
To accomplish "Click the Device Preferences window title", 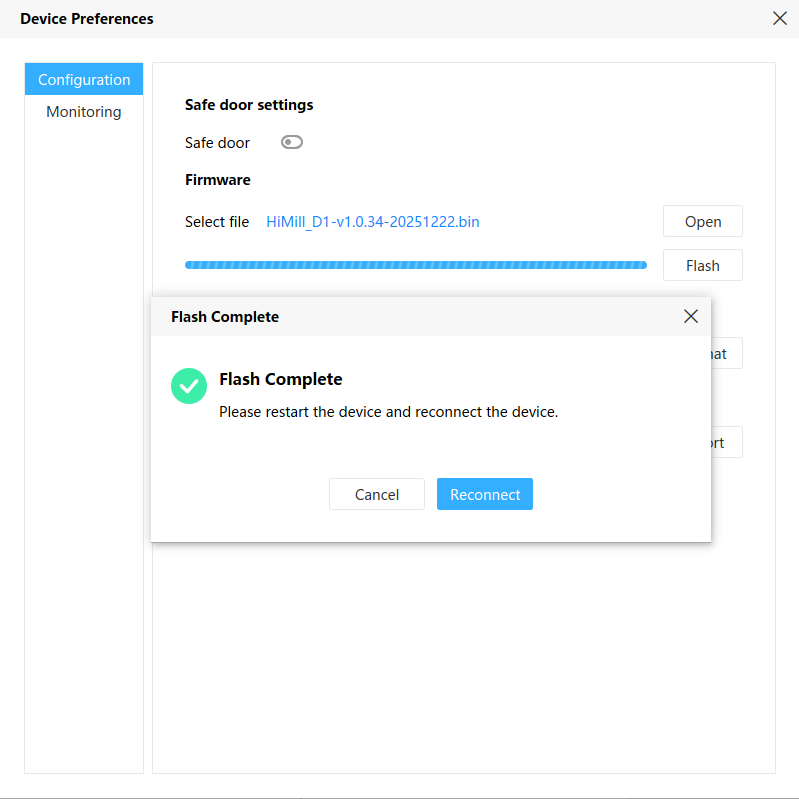I will pos(87,18).
